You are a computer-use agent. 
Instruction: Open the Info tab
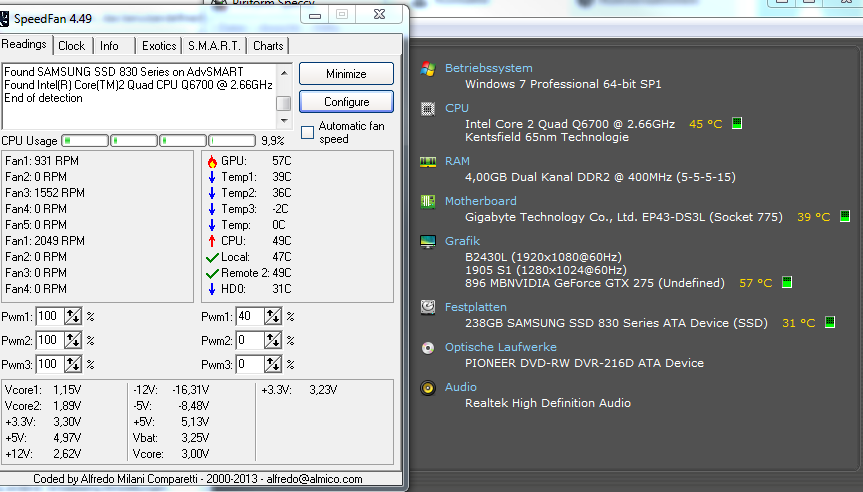[x=110, y=46]
